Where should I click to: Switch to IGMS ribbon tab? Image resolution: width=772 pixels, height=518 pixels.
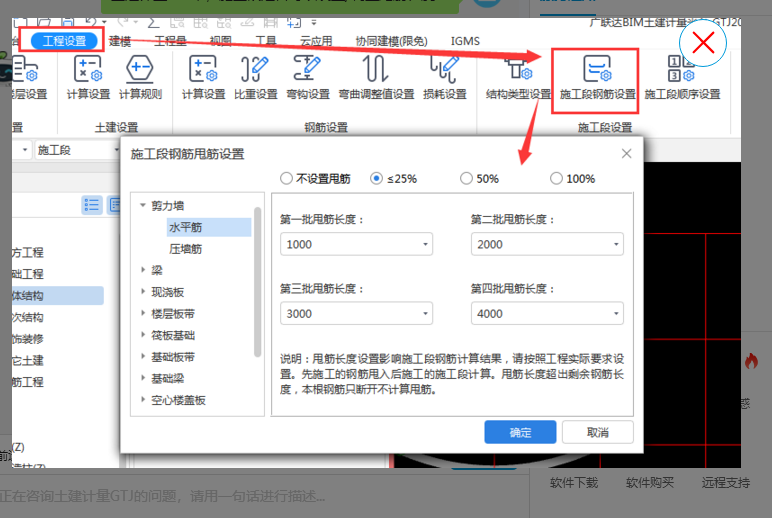point(465,41)
